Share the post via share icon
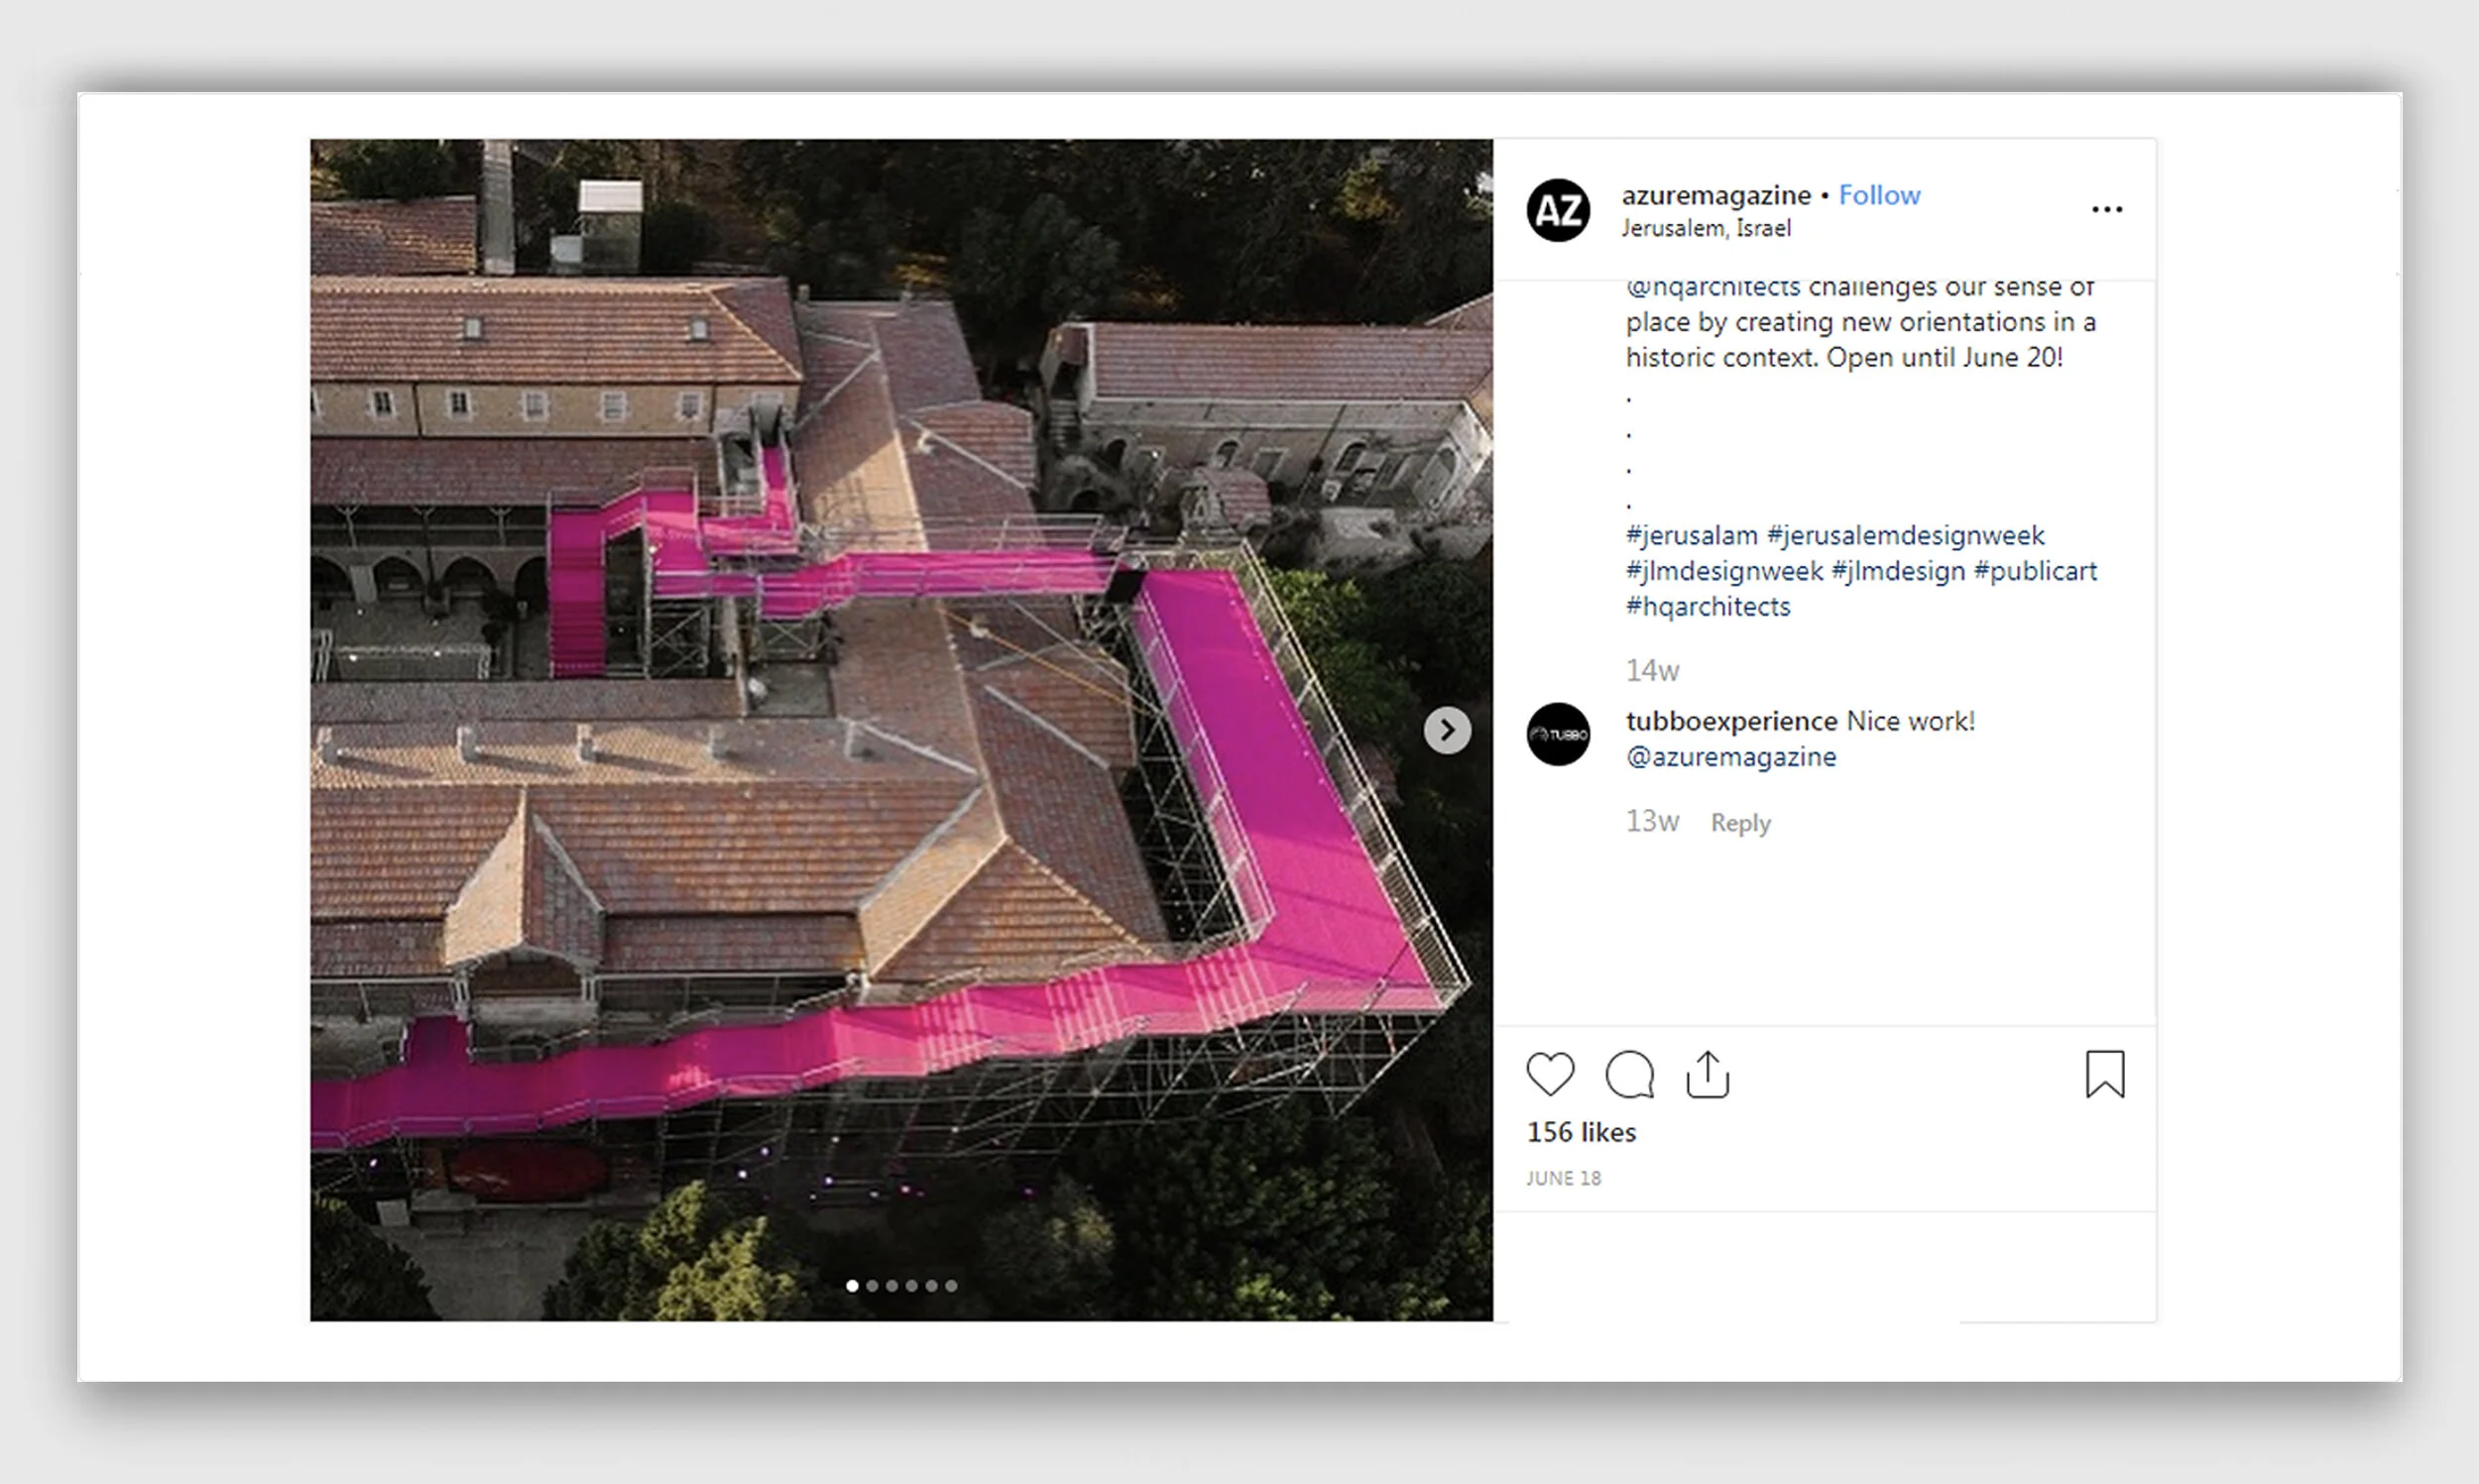Image resolution: width=2479 pixels, height=1484 pixels. (1707, 1074)
